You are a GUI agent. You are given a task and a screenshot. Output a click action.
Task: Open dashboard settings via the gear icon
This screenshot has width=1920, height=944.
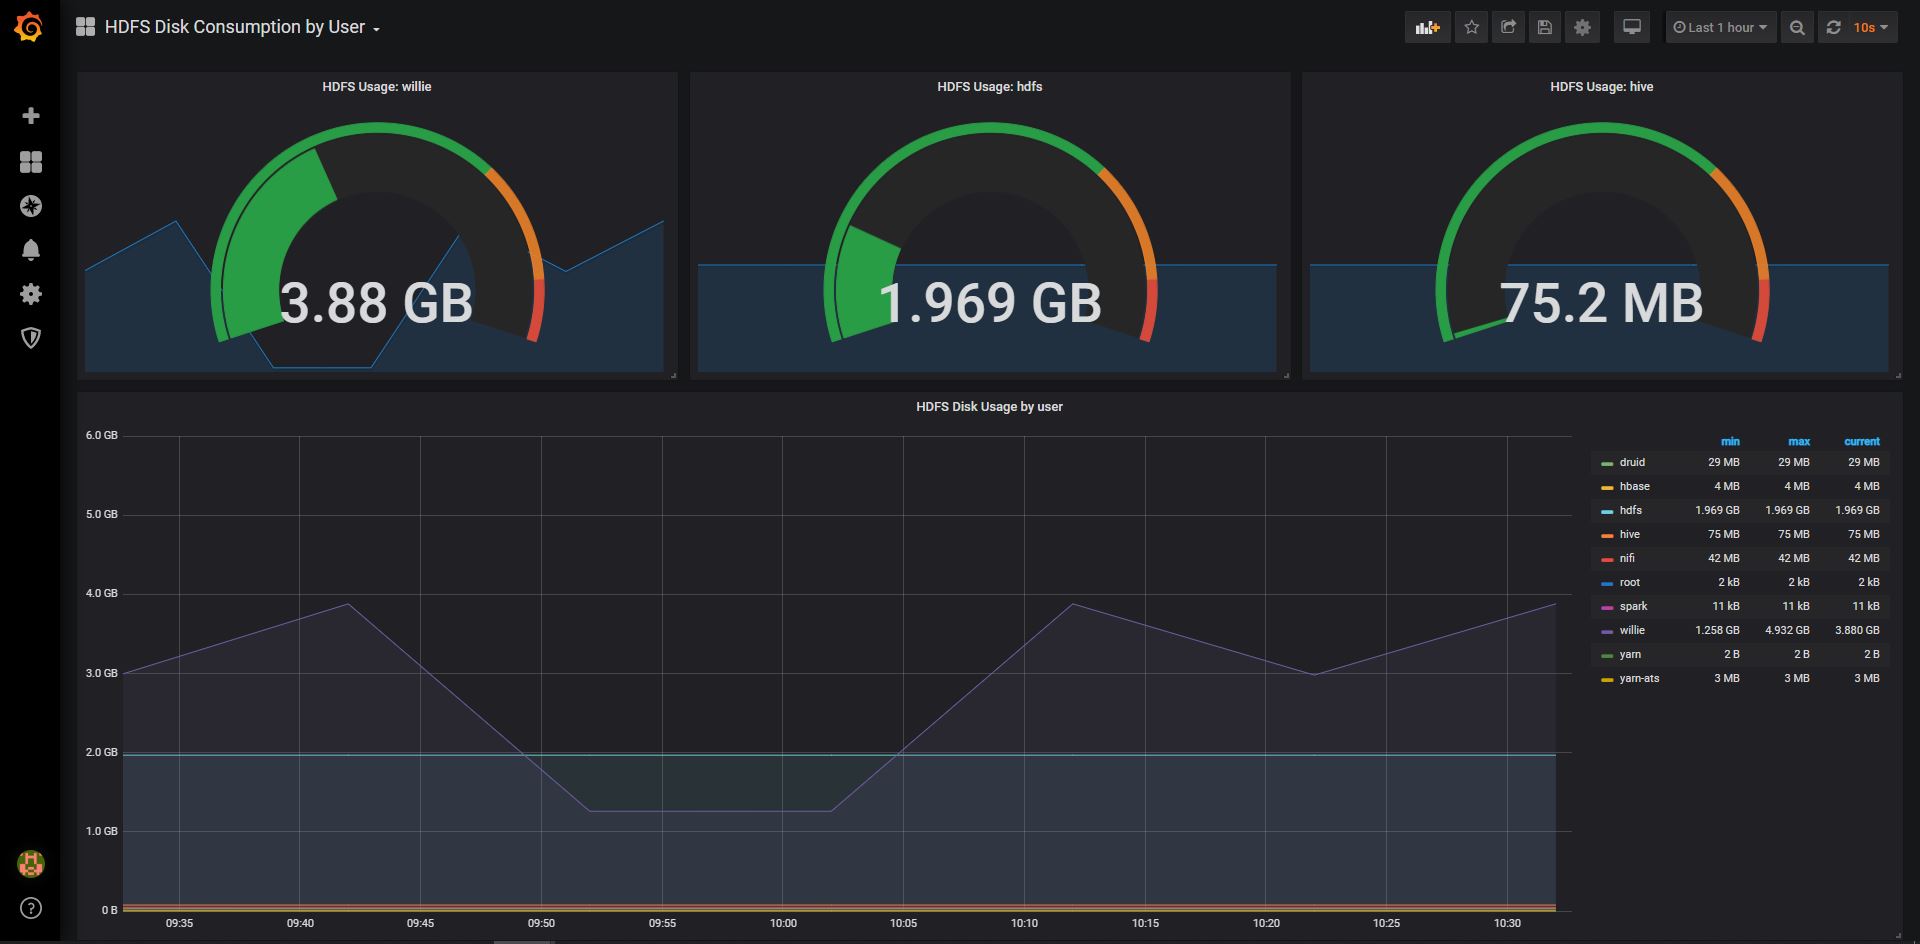(1581, 27)
